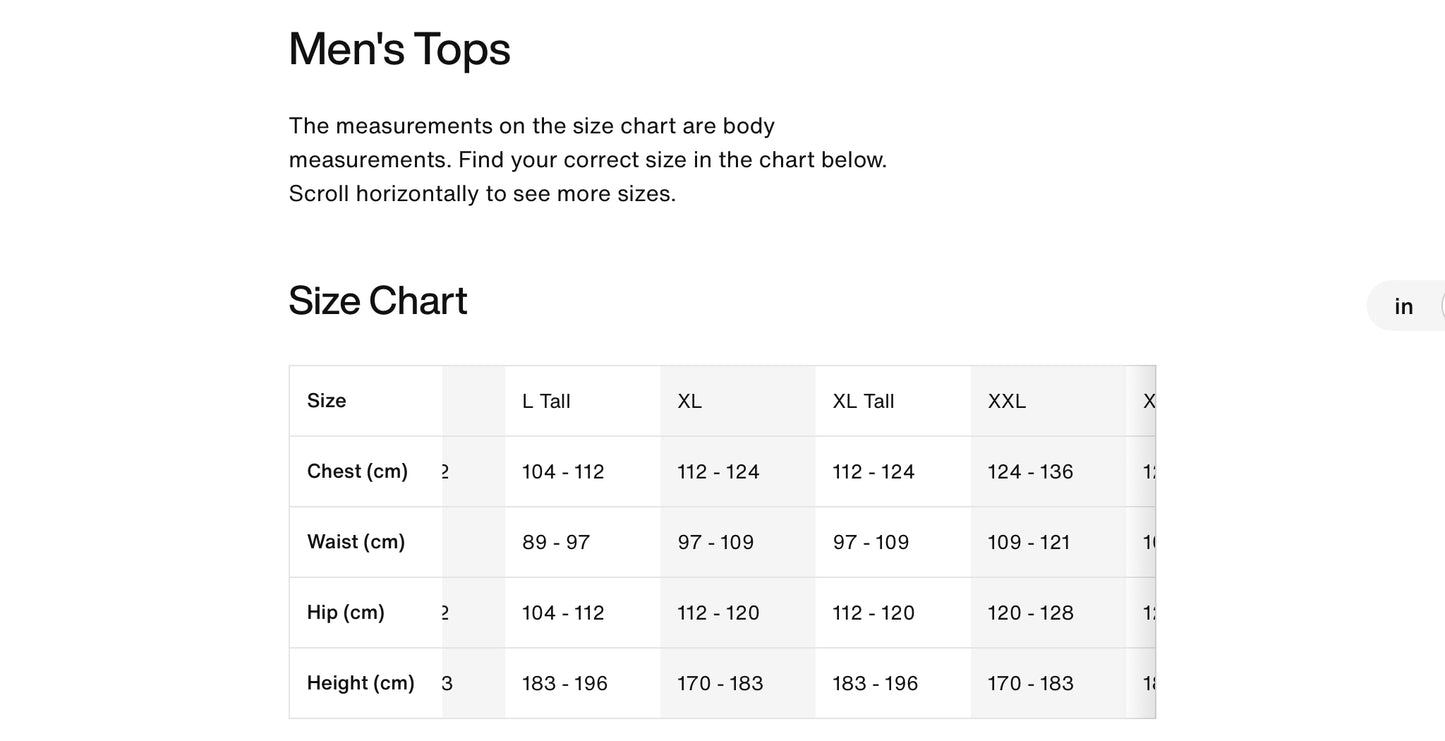Click the Men's Tops heading
Screen dimensions: 1445x741
(399, 49)
